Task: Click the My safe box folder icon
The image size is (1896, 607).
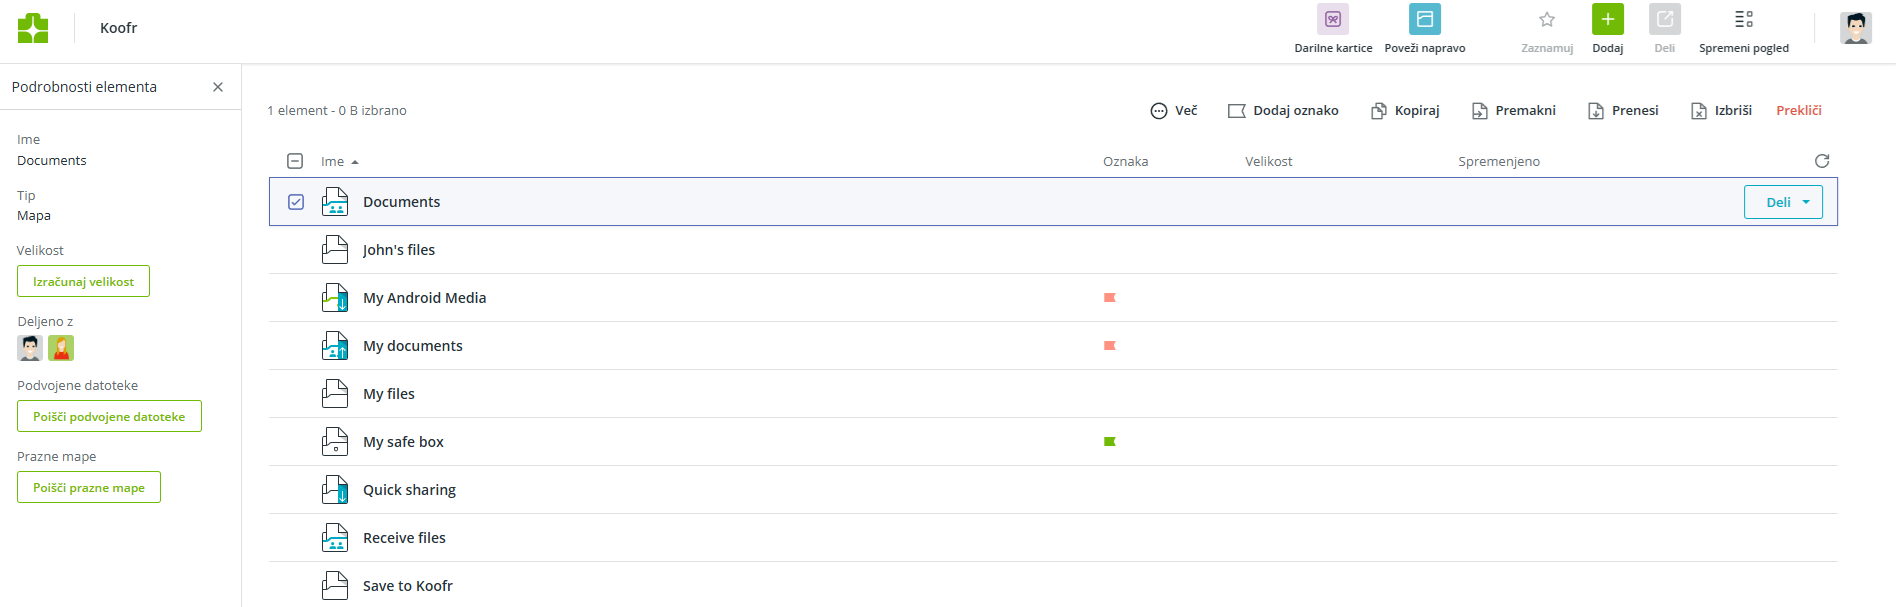Action: [335, 442]
